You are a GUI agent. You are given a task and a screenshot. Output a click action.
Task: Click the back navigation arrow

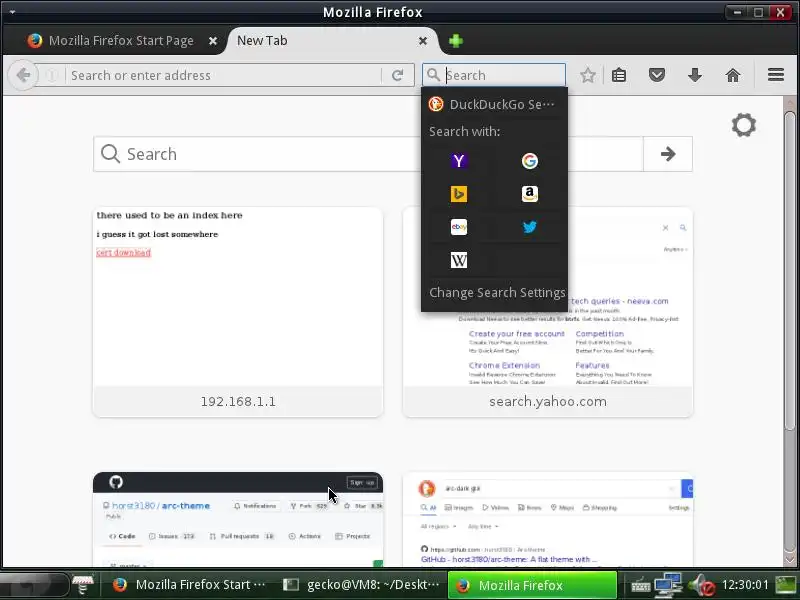tap(23, 76)
